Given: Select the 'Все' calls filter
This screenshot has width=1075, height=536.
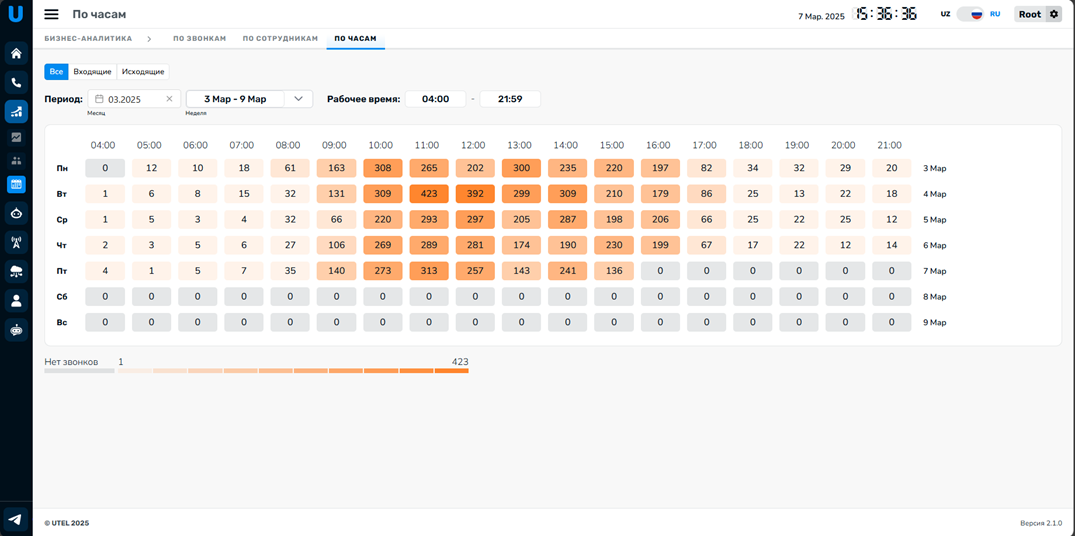Looking at the screenshot, I should click(x=56, y=72).
